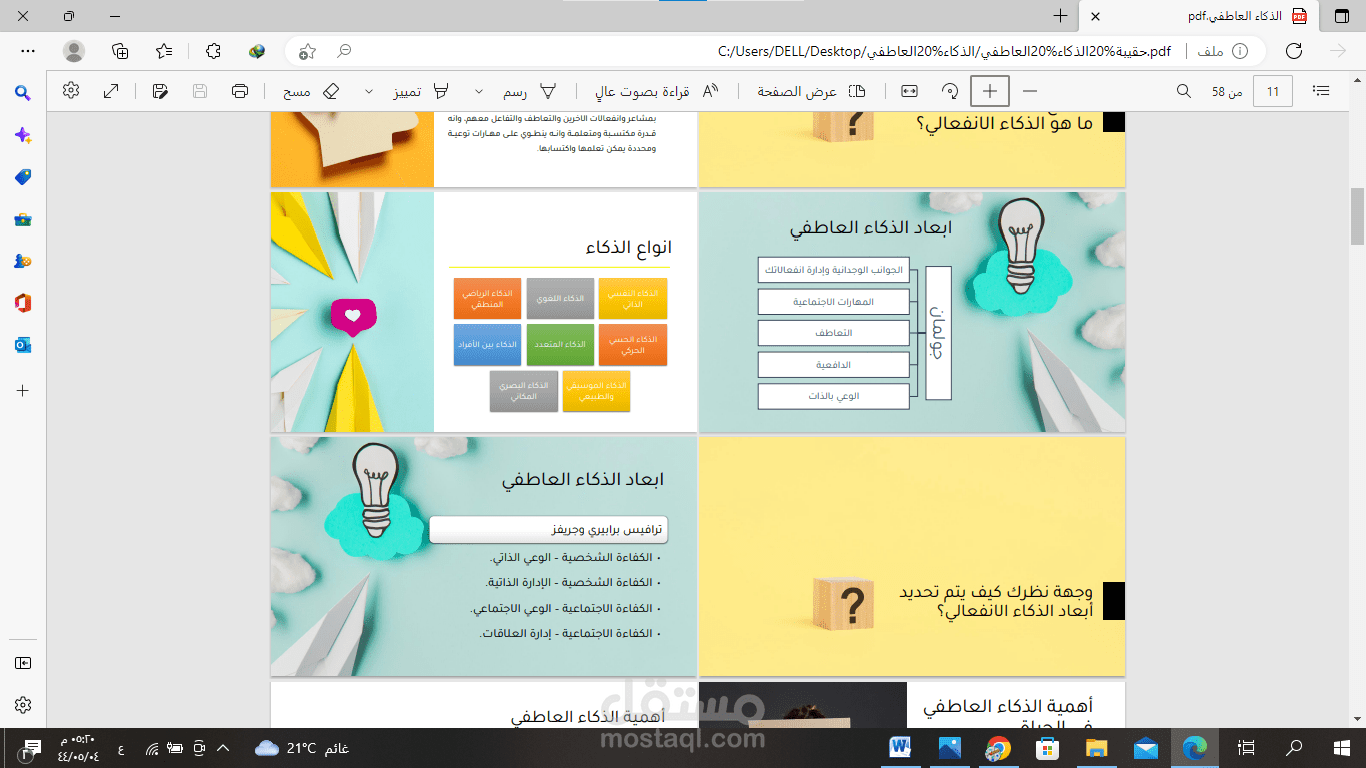Add a sidebar app with plus
The width and height of the screenshot is (1366, 768).
23,390
